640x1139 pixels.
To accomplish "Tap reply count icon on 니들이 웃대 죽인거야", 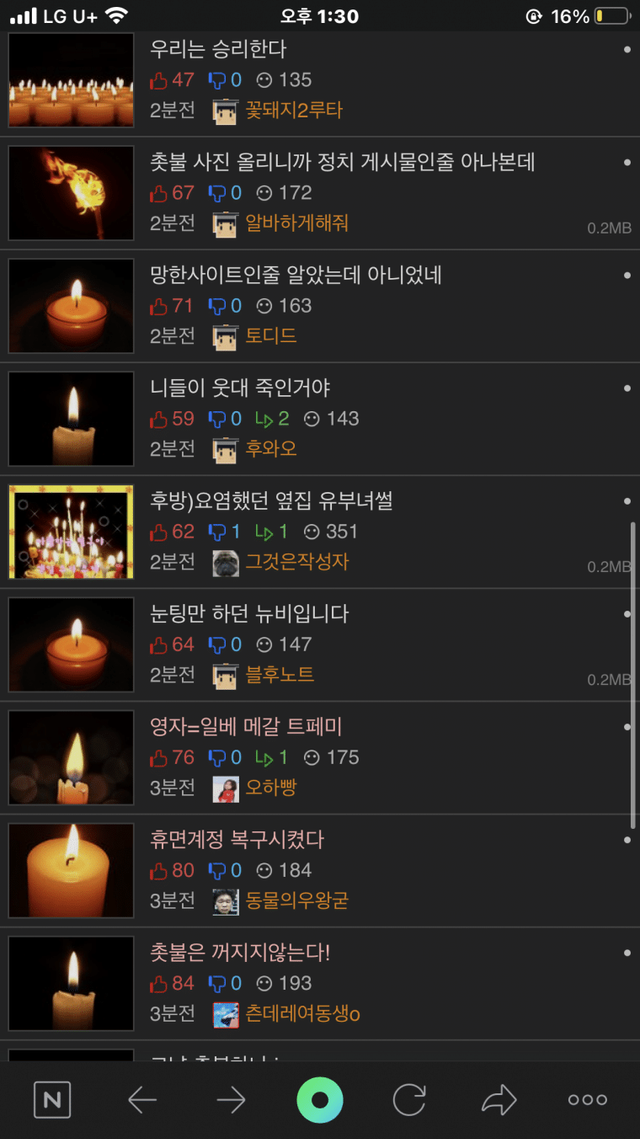I will pos(264,419).
